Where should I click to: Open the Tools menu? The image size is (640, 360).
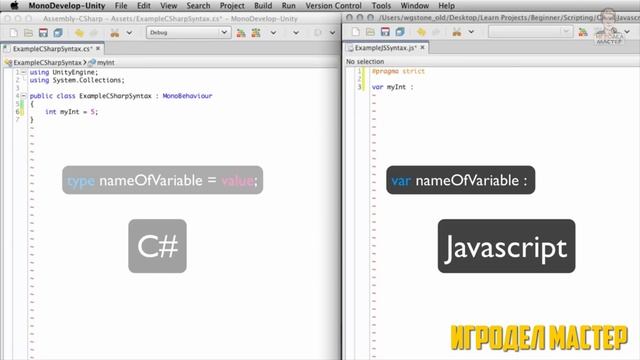pos(381,6)
